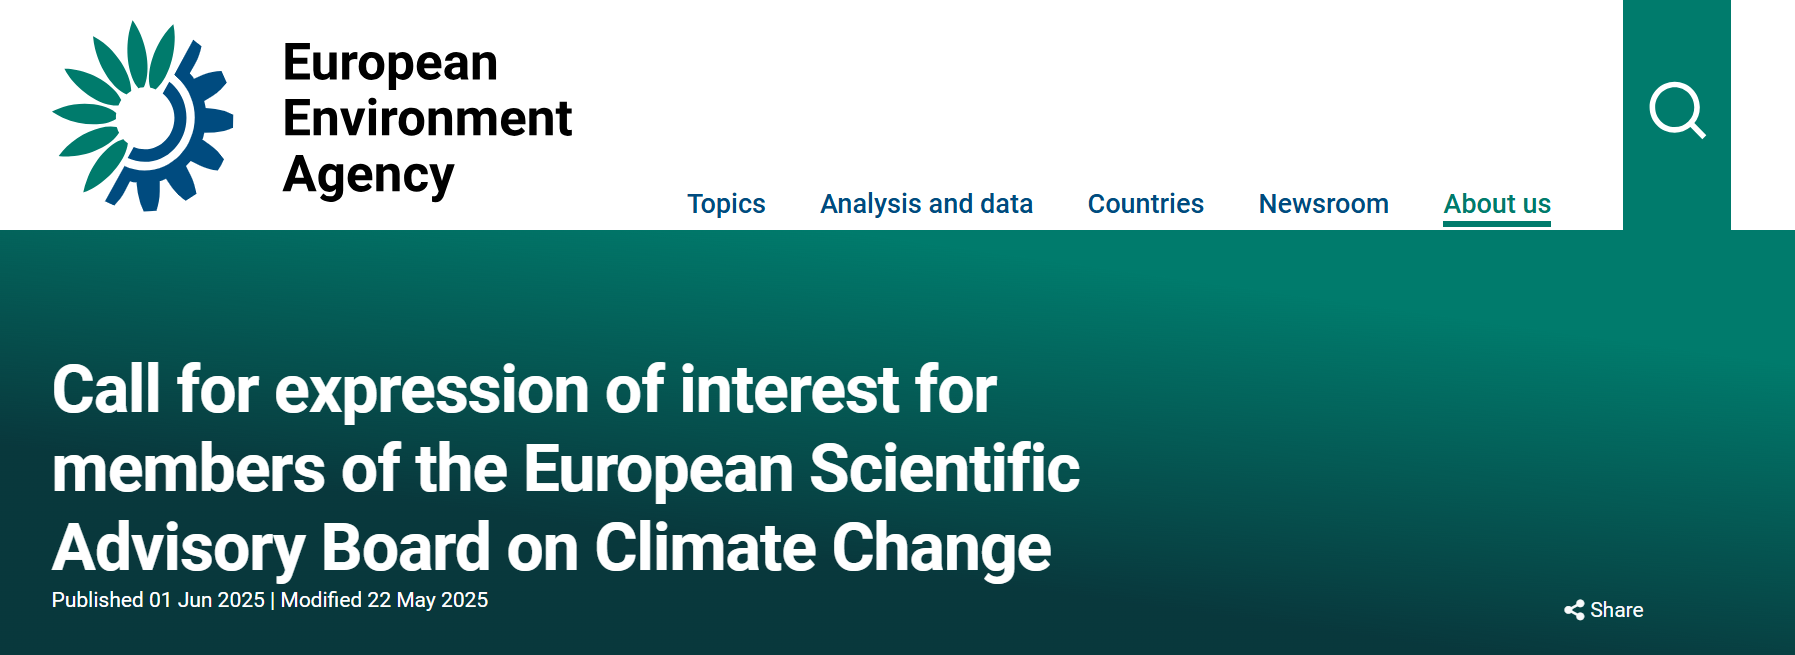The image size is (1795, 655).
Task: Click the Modified 22 May 2025 date
Action: tap(385, 600)
